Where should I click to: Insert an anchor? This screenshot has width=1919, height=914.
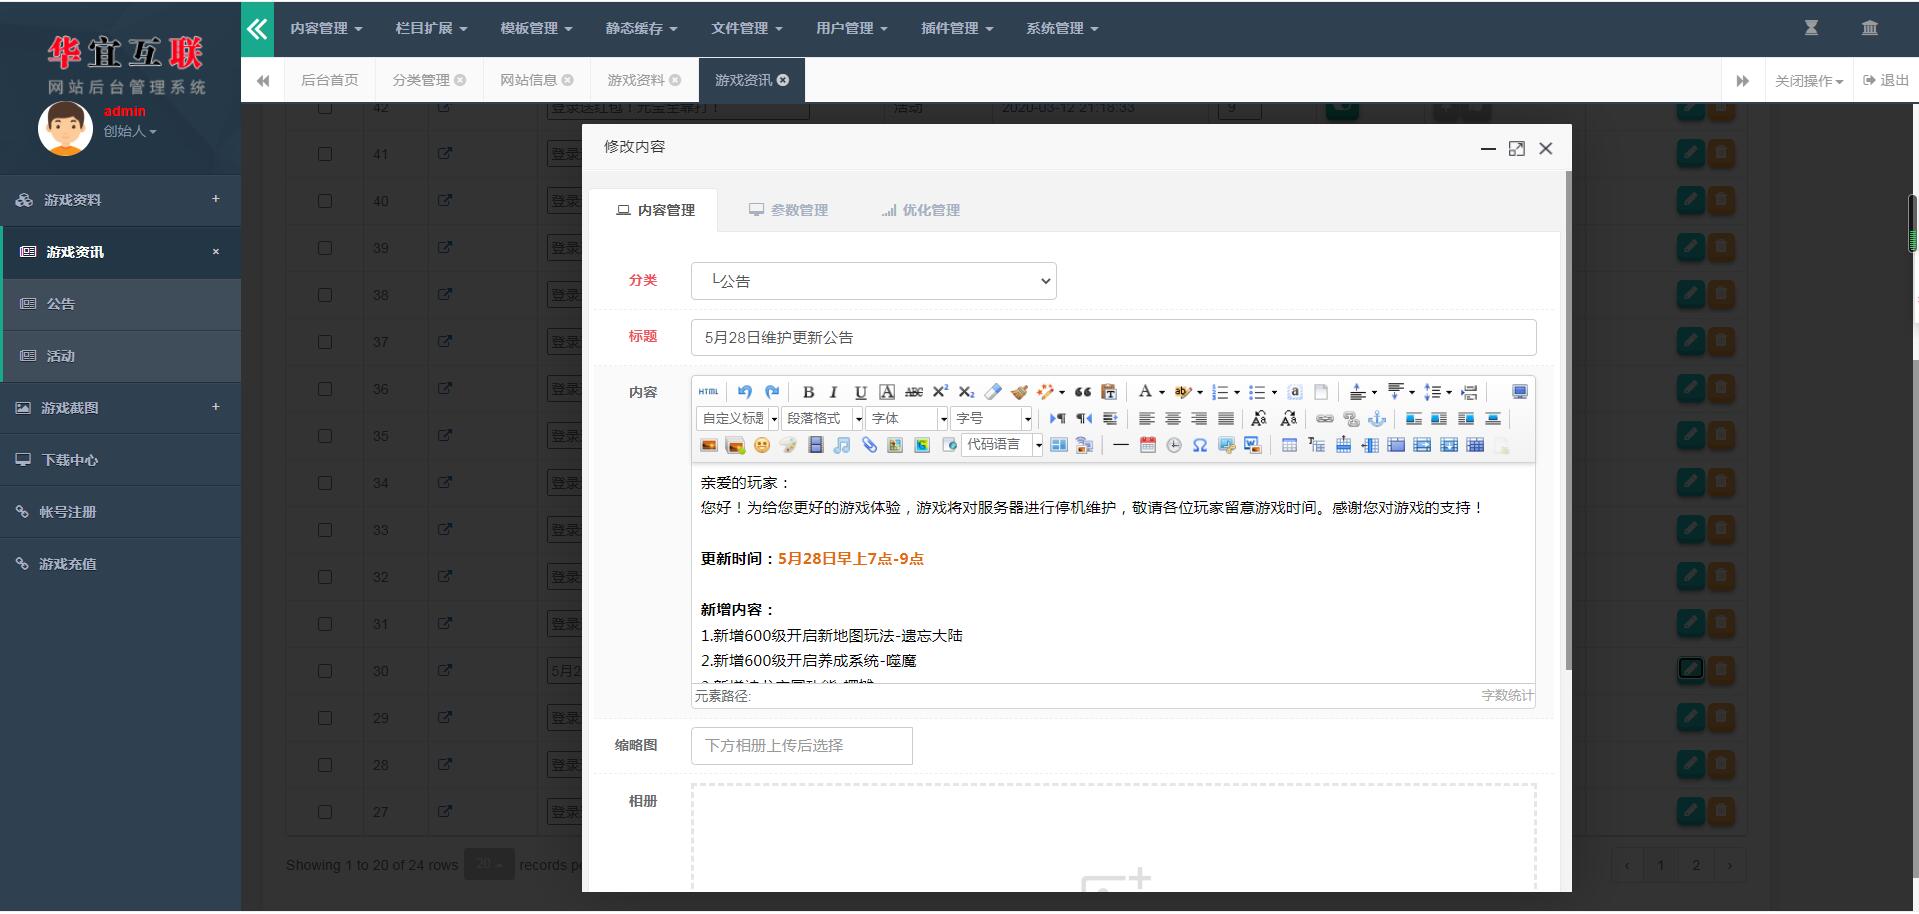tap(1377, 419)
